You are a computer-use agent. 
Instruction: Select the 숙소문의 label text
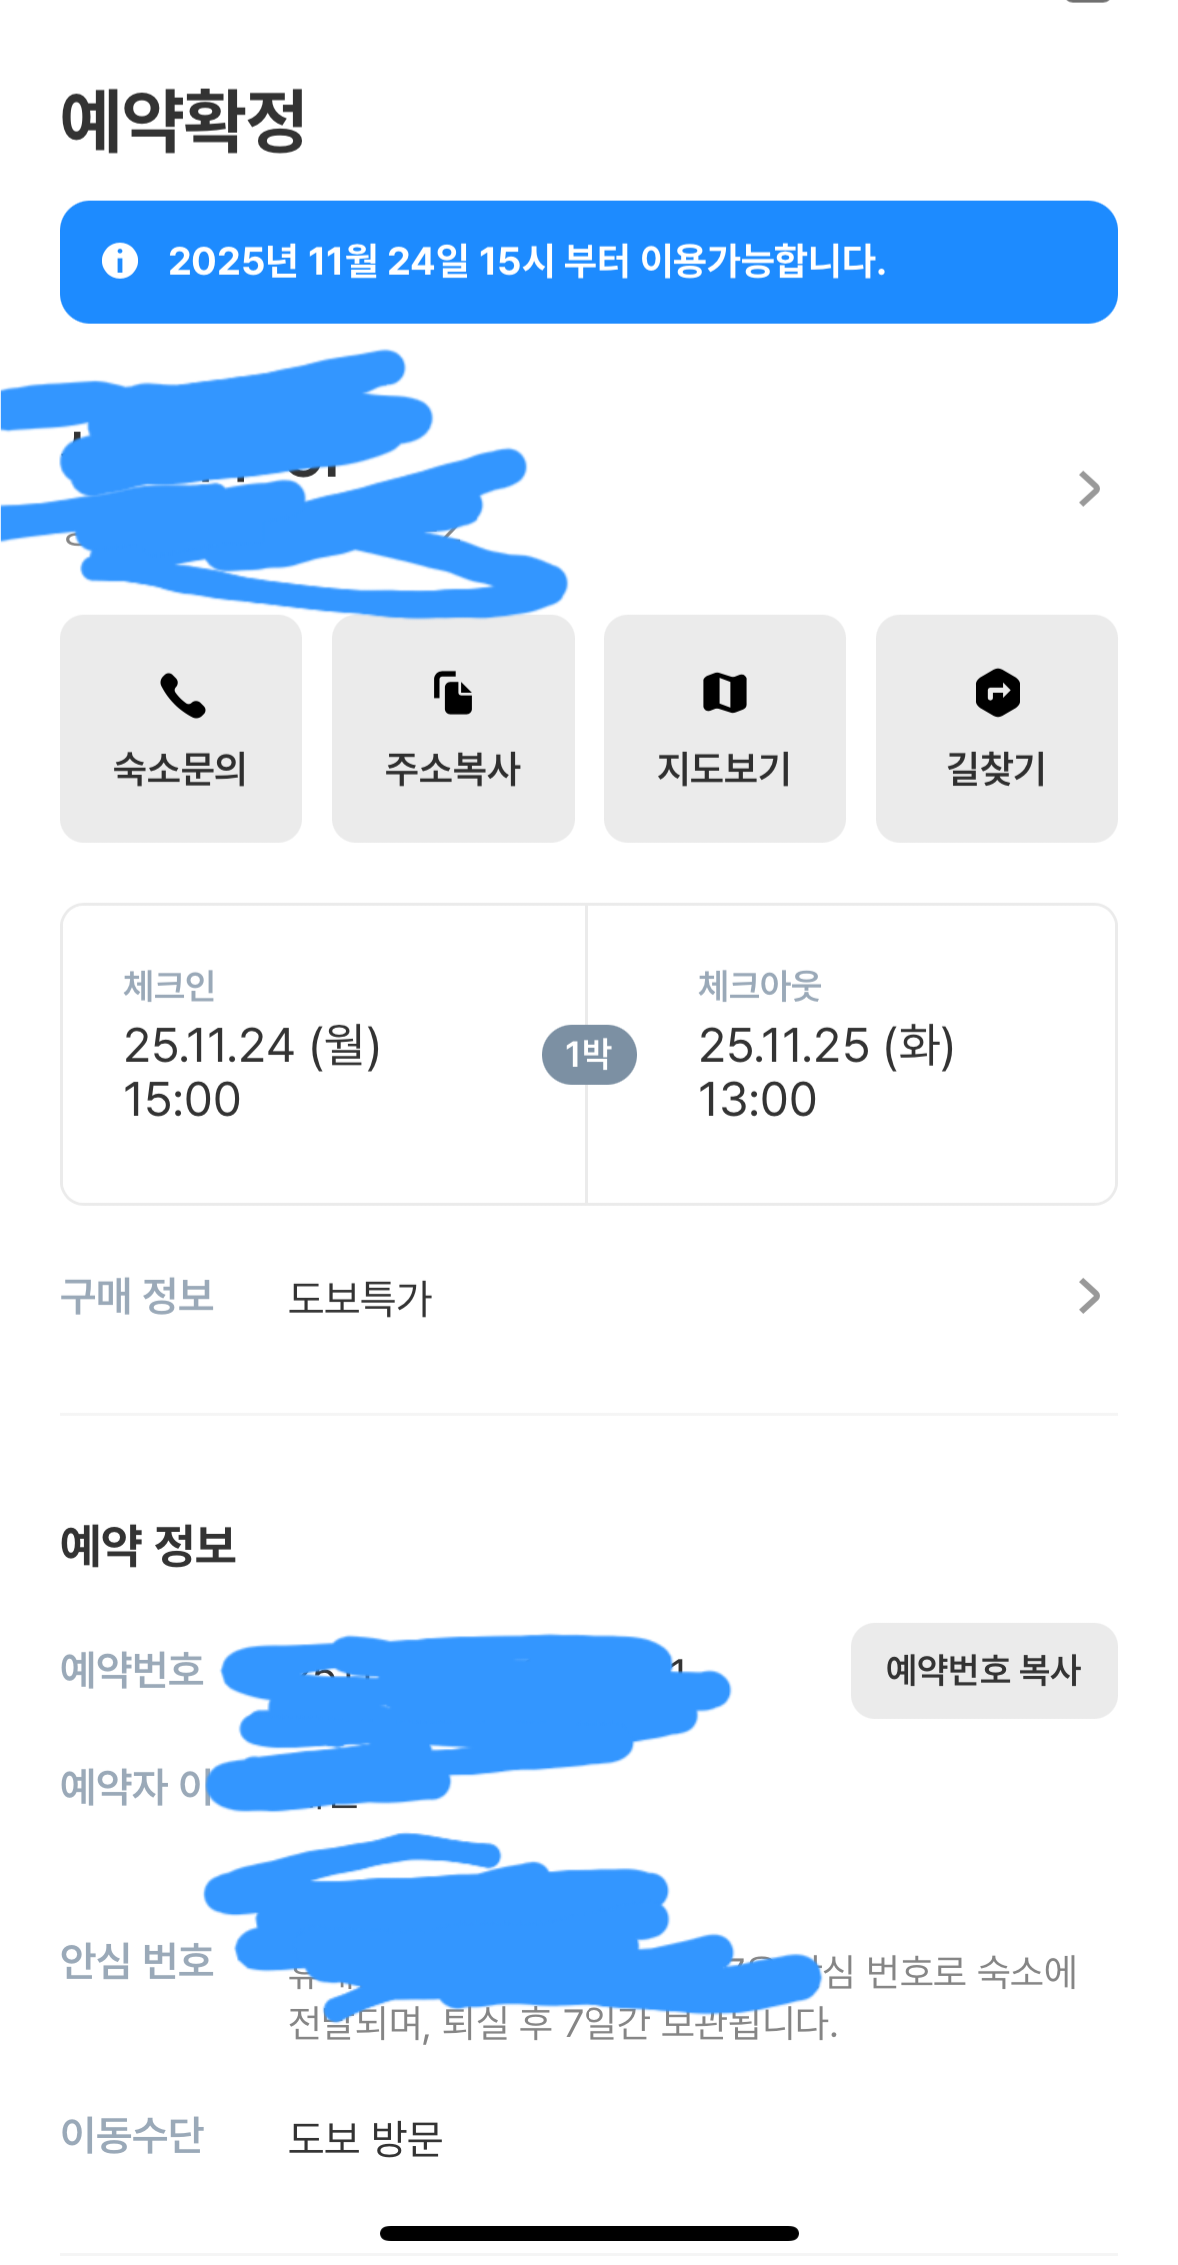pyautogui.click(x=180, y=769)
